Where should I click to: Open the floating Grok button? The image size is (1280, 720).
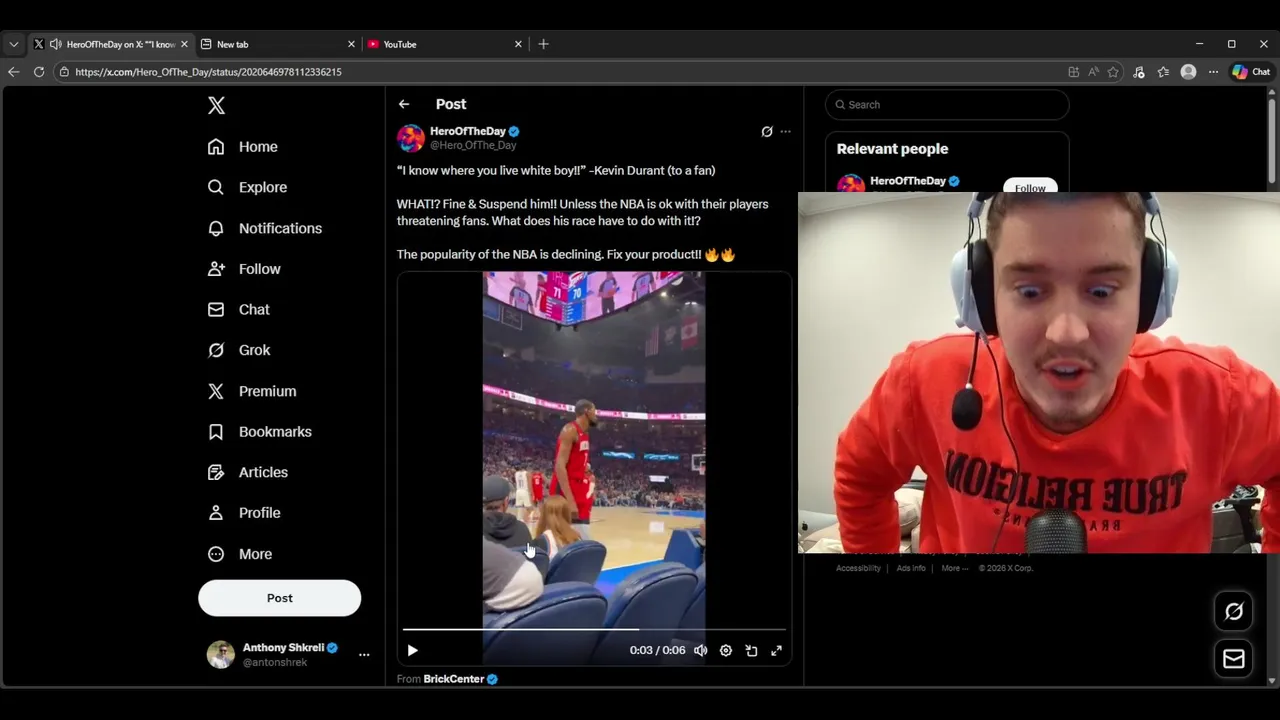1233,612
